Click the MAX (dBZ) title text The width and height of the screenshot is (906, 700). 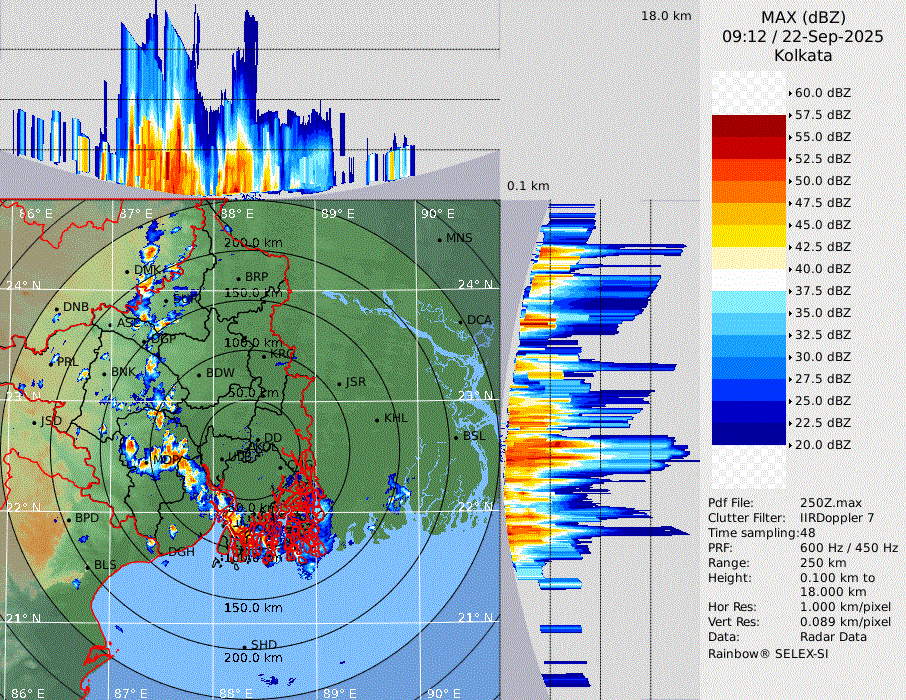(x=803, y=17)
